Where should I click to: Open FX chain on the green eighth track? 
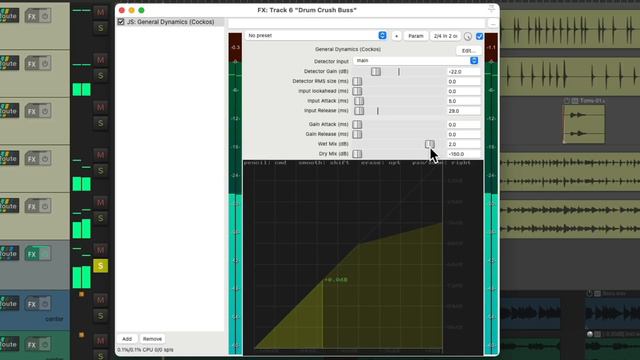click(x=31, y=345)
